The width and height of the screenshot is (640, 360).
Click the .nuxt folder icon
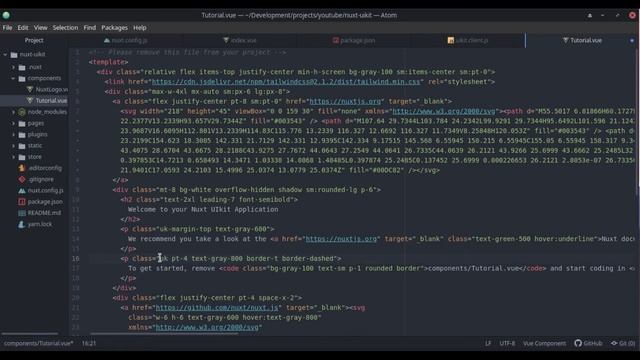22,67
